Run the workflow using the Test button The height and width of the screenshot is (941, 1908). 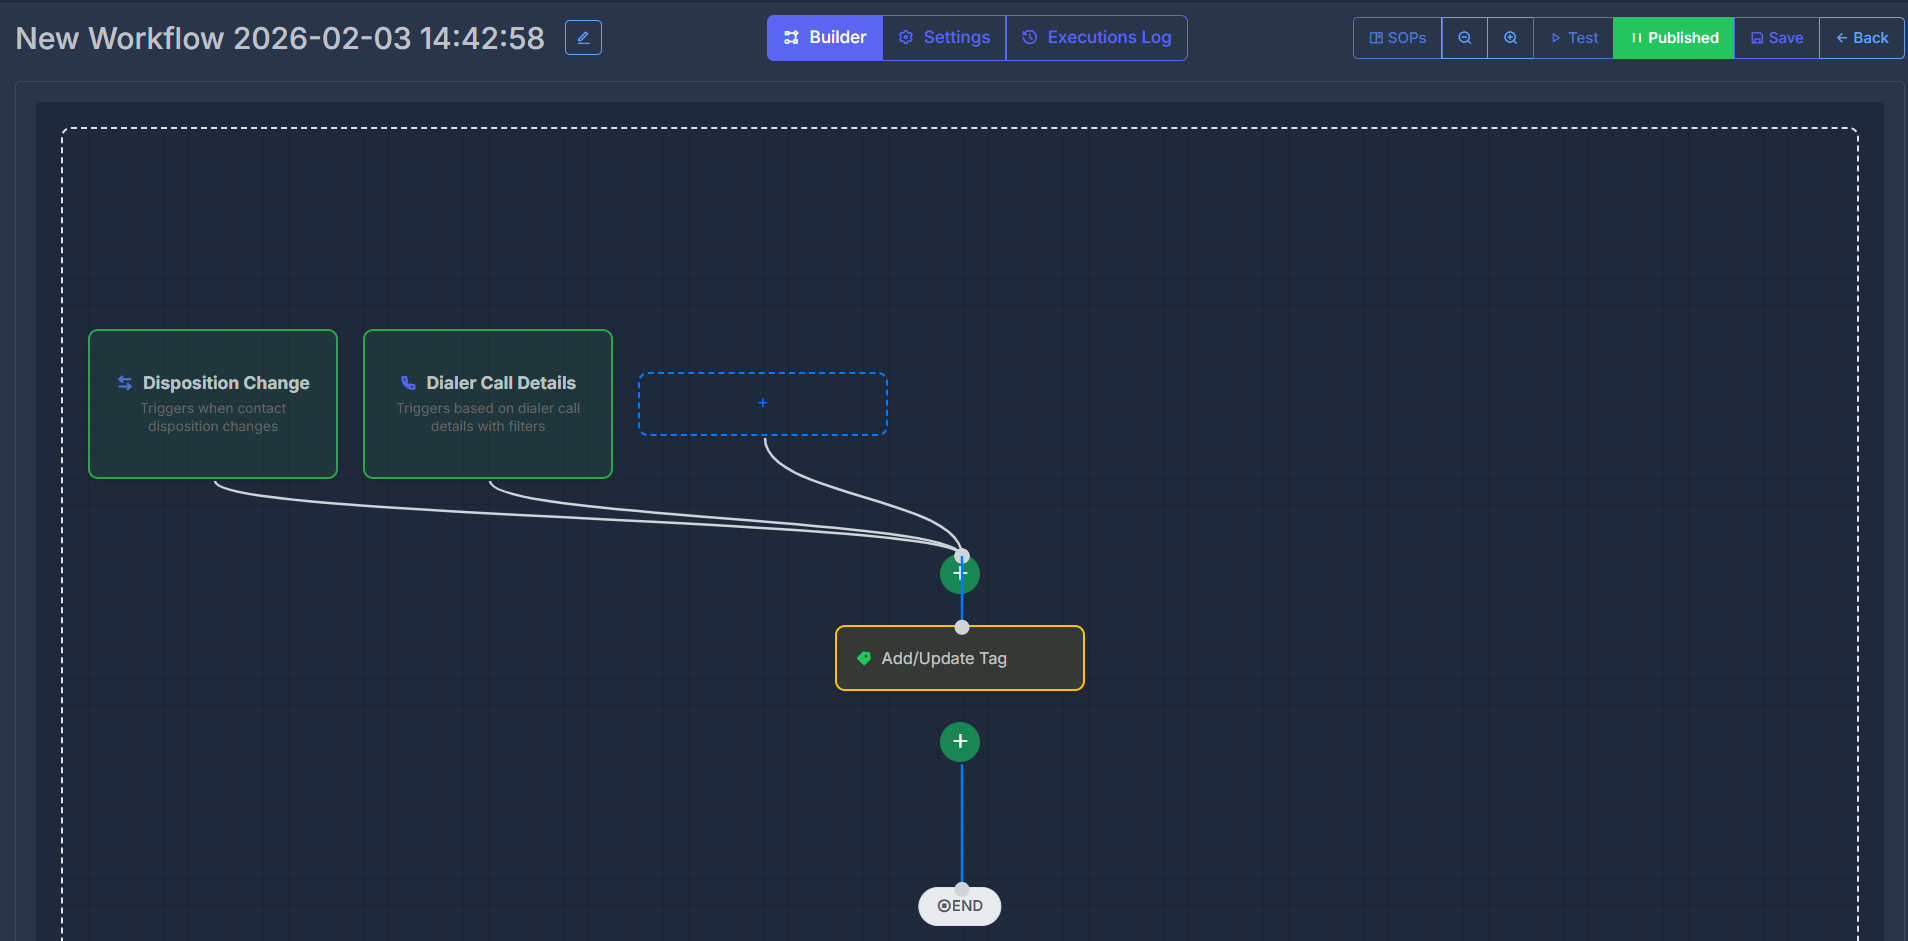[1573, 37]
